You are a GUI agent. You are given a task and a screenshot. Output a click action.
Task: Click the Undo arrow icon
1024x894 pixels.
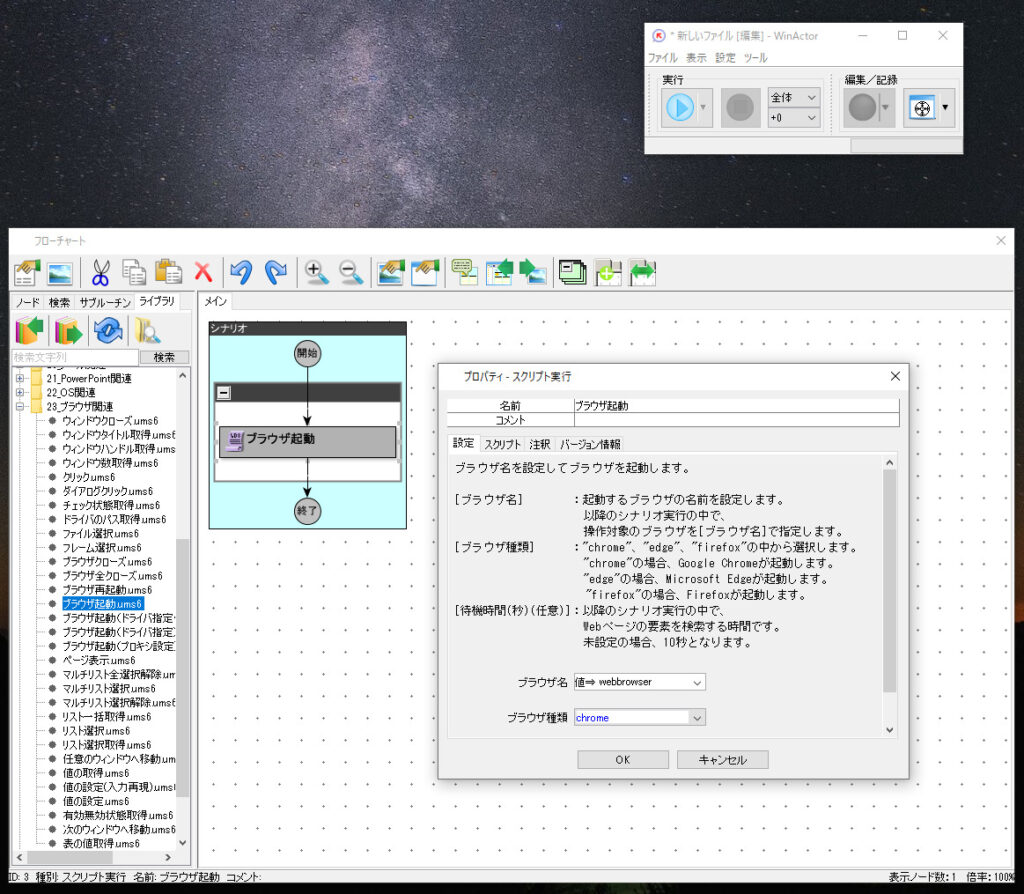239,271
